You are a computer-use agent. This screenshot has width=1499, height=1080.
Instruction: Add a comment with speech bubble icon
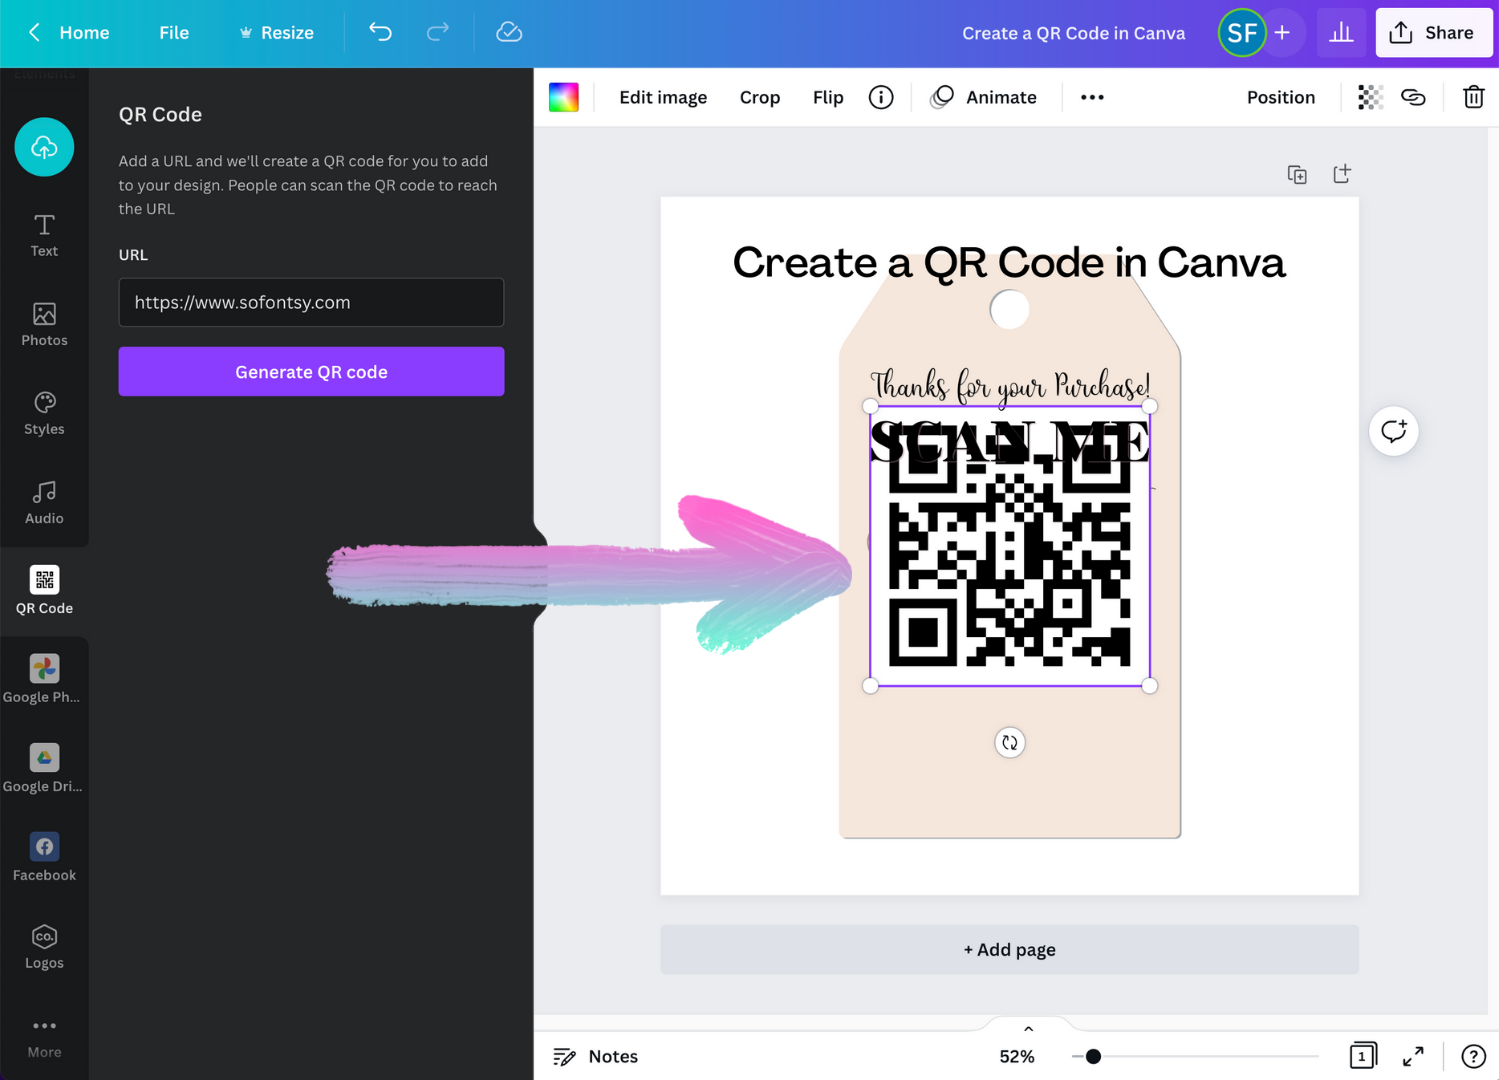(1394, 431)
